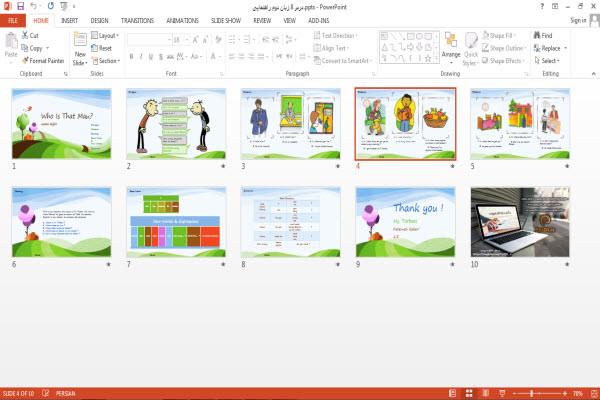
Task: Click the Clear All Formatting icon
Action: click(x=218, y=39)
